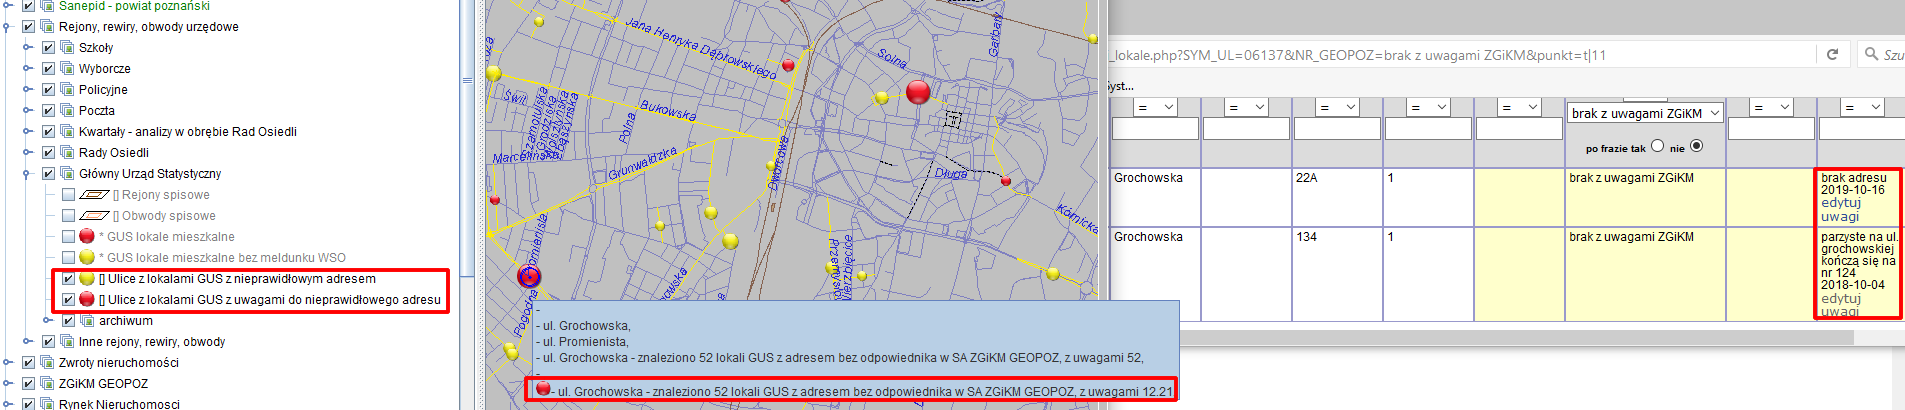Toggle the Wyborcze layer checkbox
This screenshot has height=410, width=1905.
(x=48, y=69)
